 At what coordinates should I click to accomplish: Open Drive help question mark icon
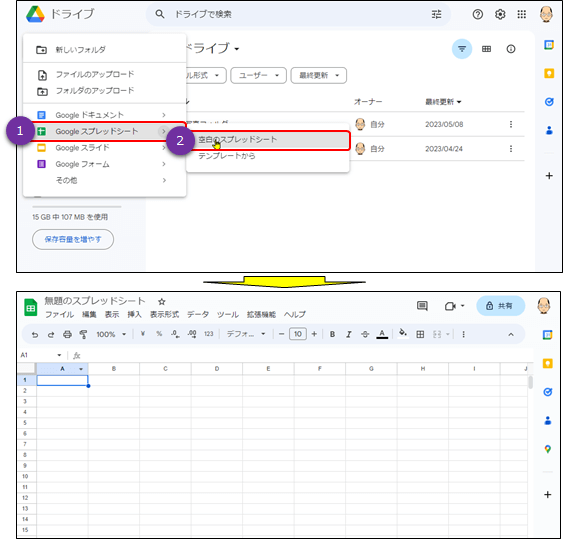(478, 14)
